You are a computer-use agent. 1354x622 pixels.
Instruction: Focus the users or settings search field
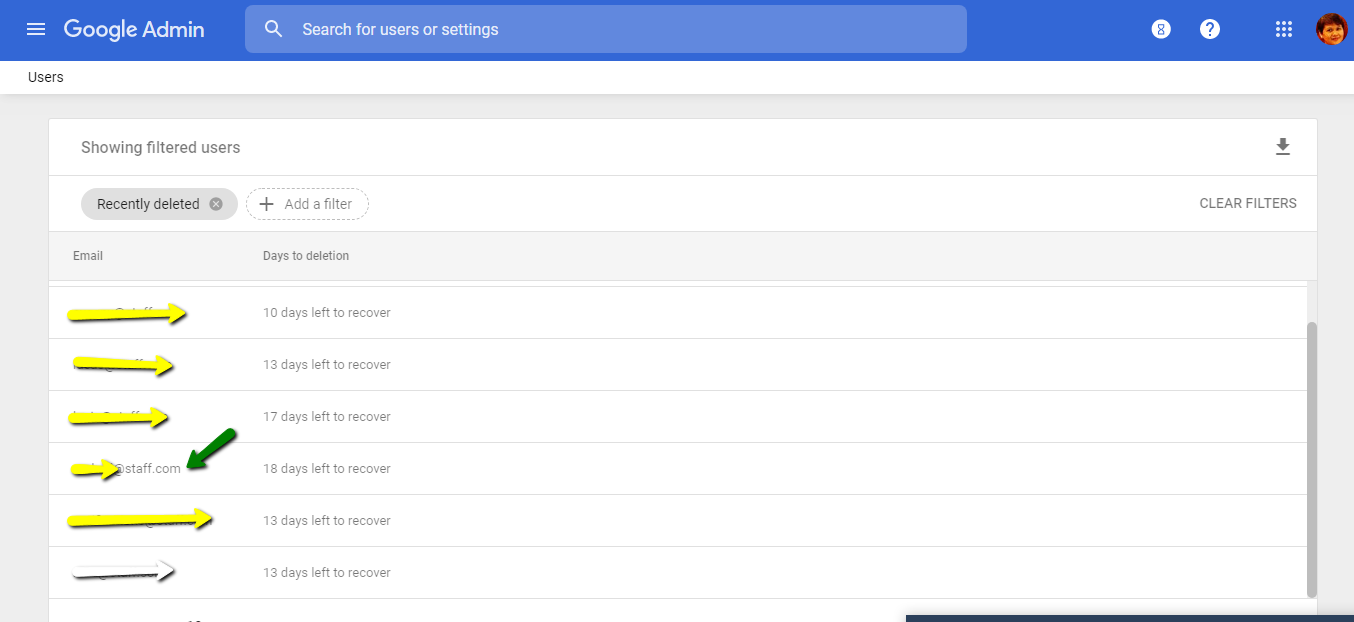coord(620,29)
